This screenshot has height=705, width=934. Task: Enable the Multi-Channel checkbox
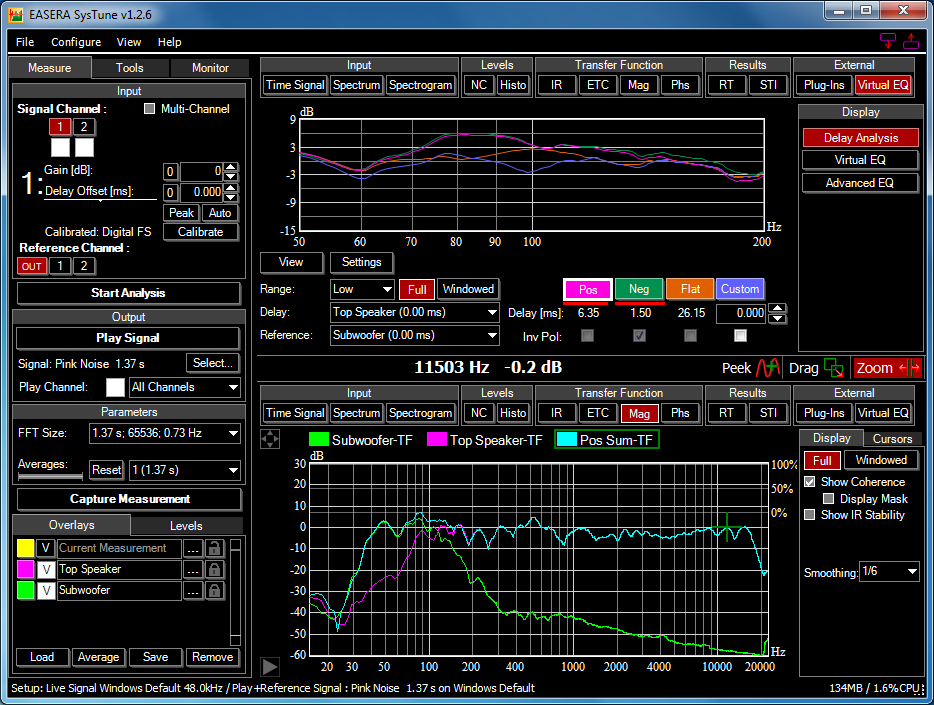click(150, 109)
